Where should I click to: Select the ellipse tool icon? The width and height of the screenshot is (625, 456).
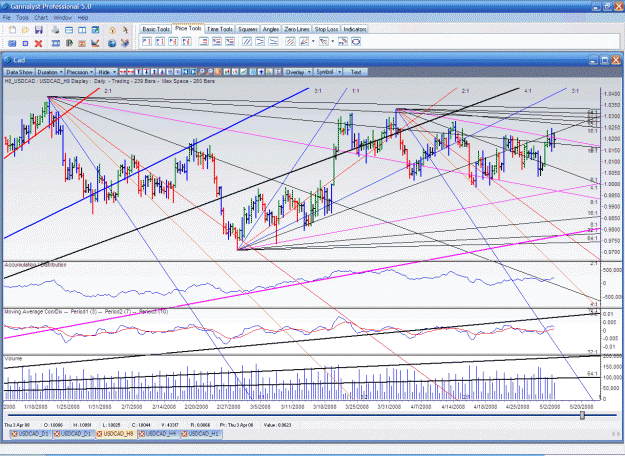(356, 41)
